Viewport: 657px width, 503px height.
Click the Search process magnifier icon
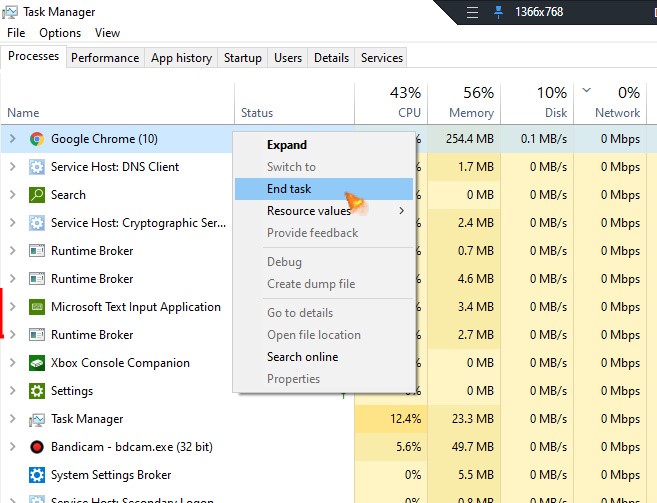point(37,195)
